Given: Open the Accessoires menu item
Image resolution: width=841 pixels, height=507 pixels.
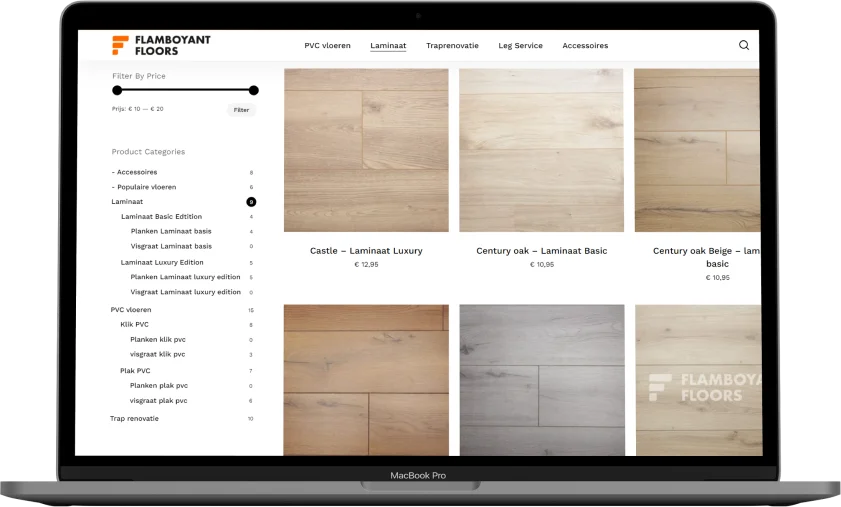Looking at the screenshot, I should tap(585, 46).
